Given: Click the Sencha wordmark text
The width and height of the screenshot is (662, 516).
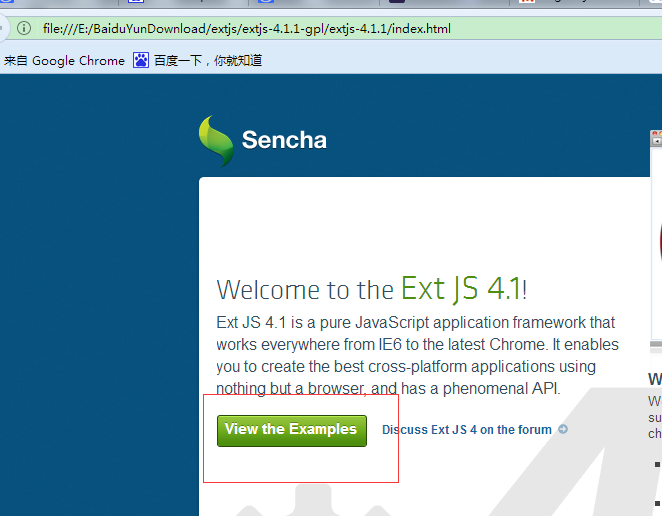Looking at the screenshot, I should click(284, 140).
